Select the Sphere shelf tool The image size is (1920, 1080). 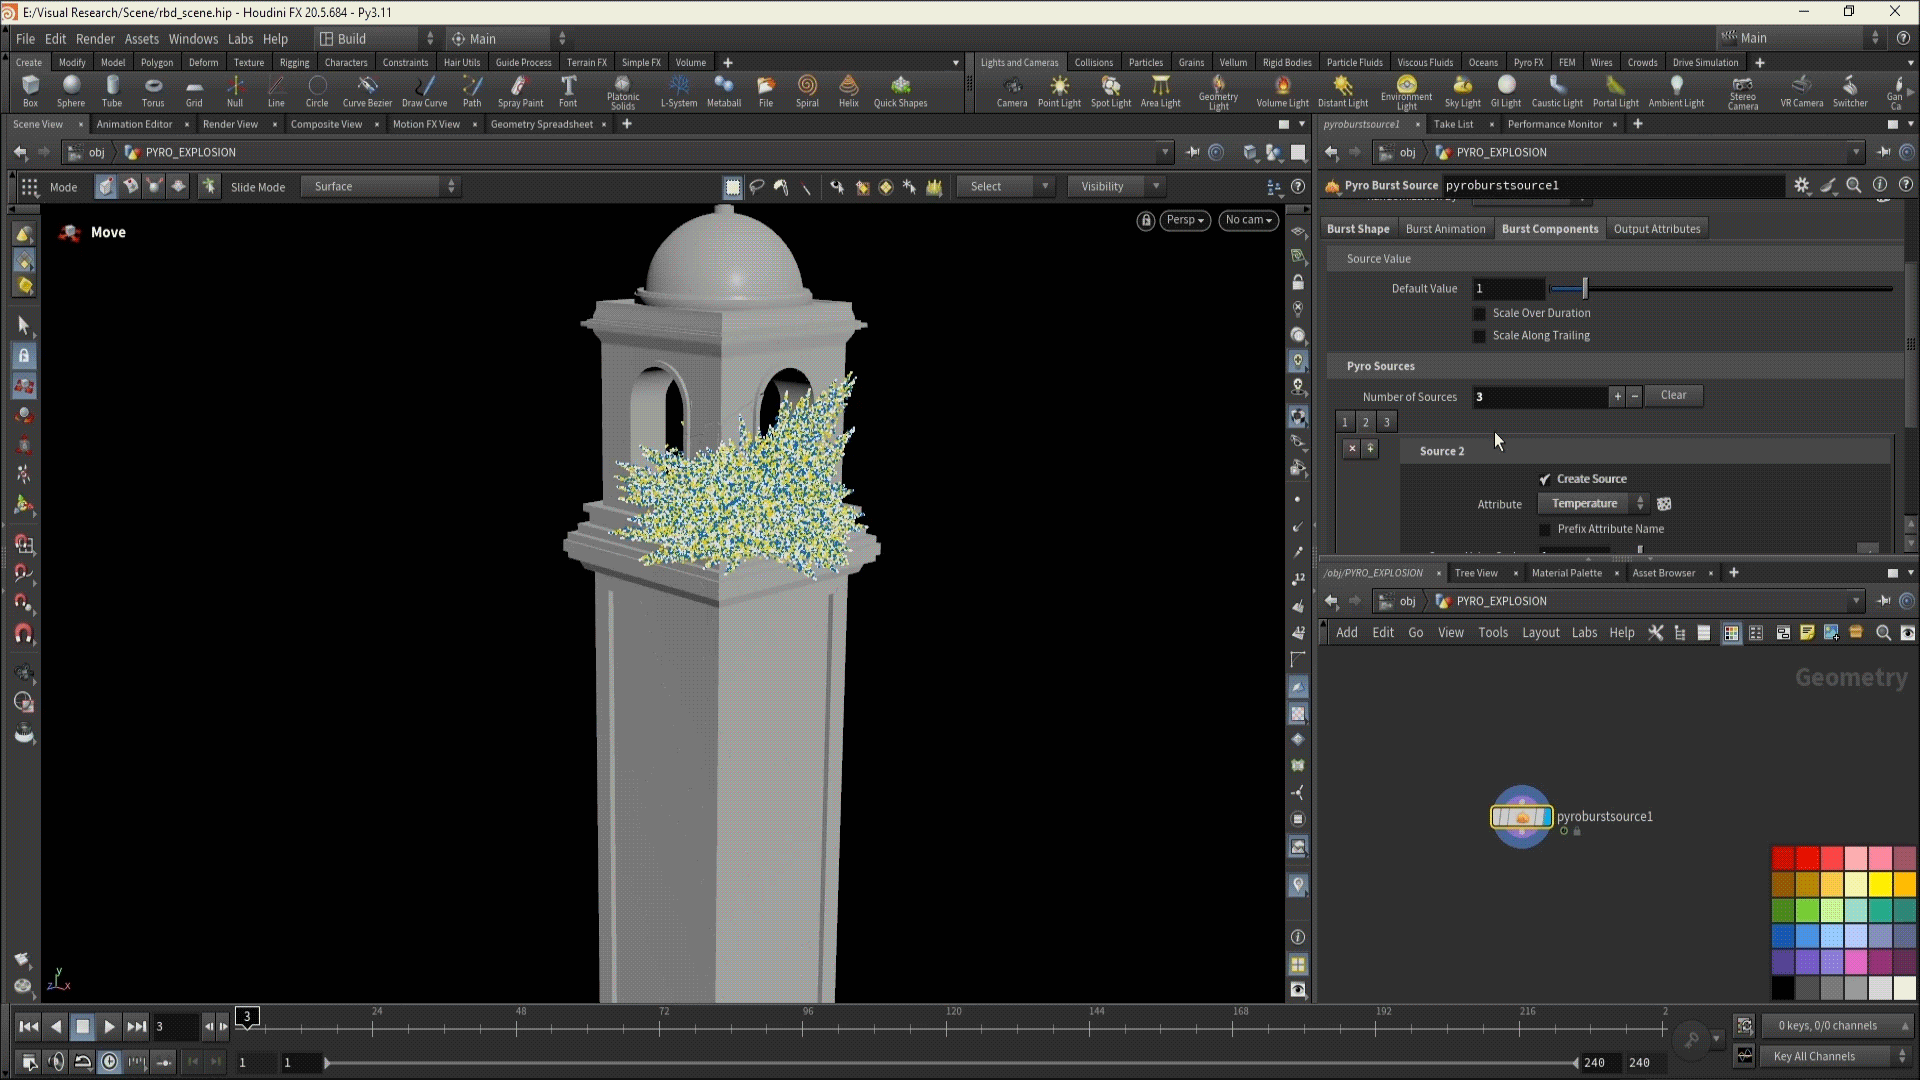point(71,90)
